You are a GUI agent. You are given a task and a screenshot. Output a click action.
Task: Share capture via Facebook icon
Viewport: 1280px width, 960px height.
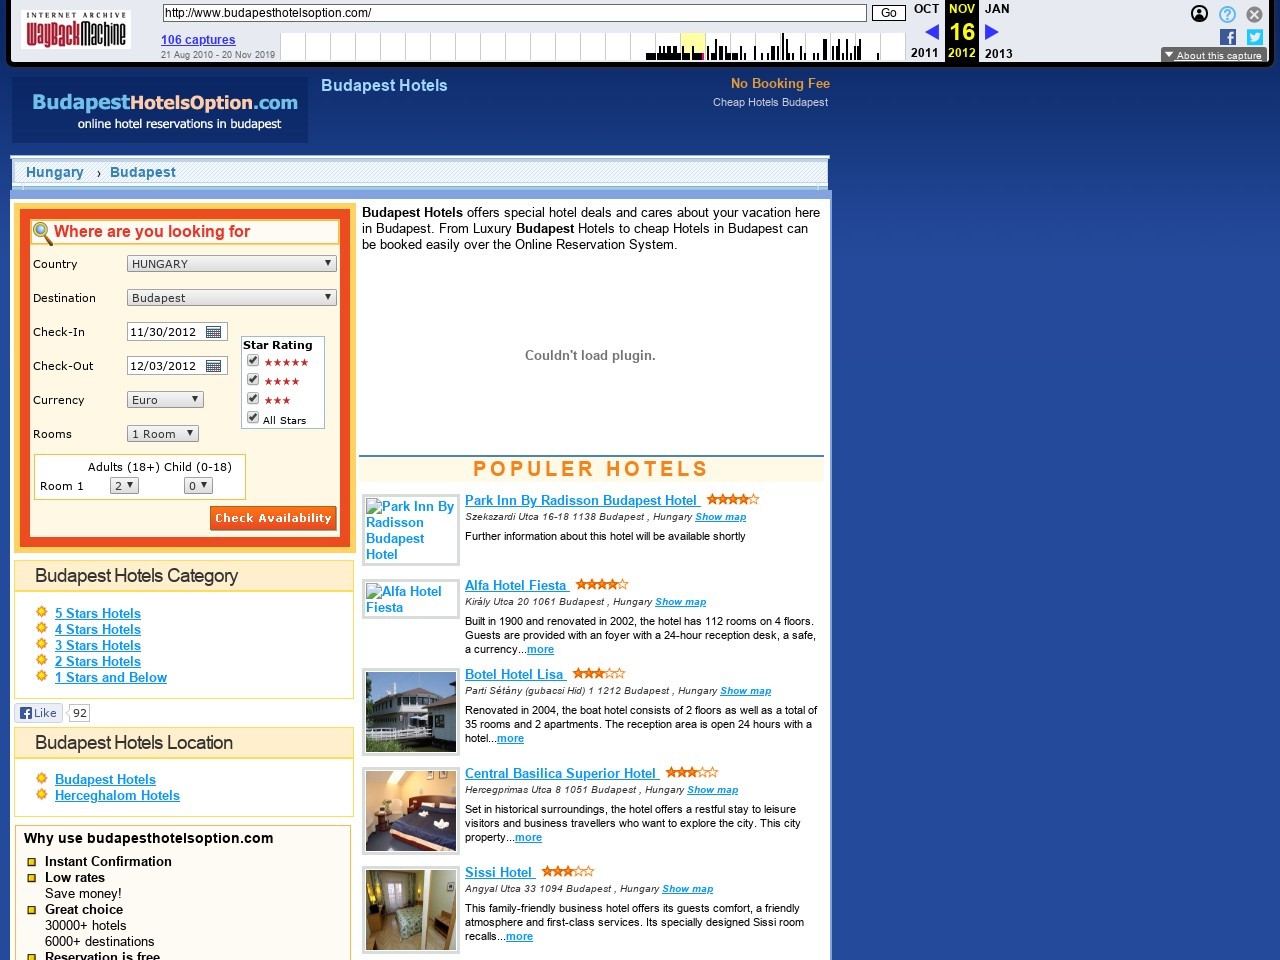coord(1228,37)
